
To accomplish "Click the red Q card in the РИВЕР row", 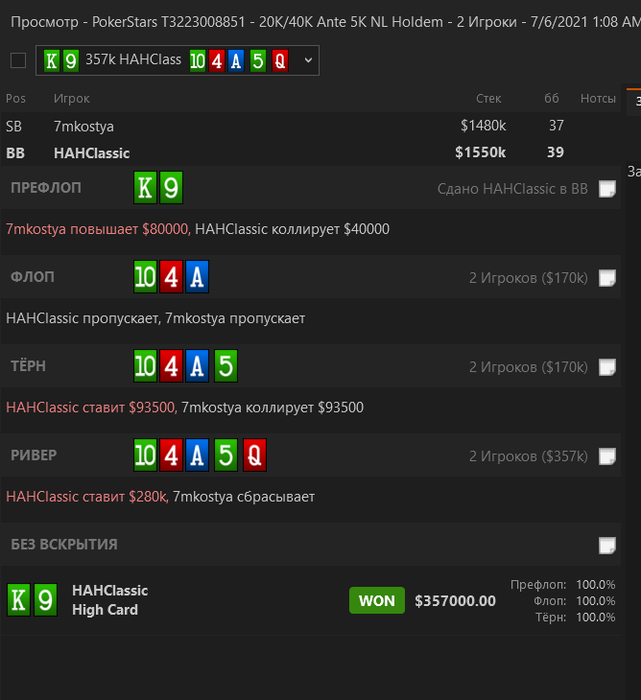I will coord(255,455).
